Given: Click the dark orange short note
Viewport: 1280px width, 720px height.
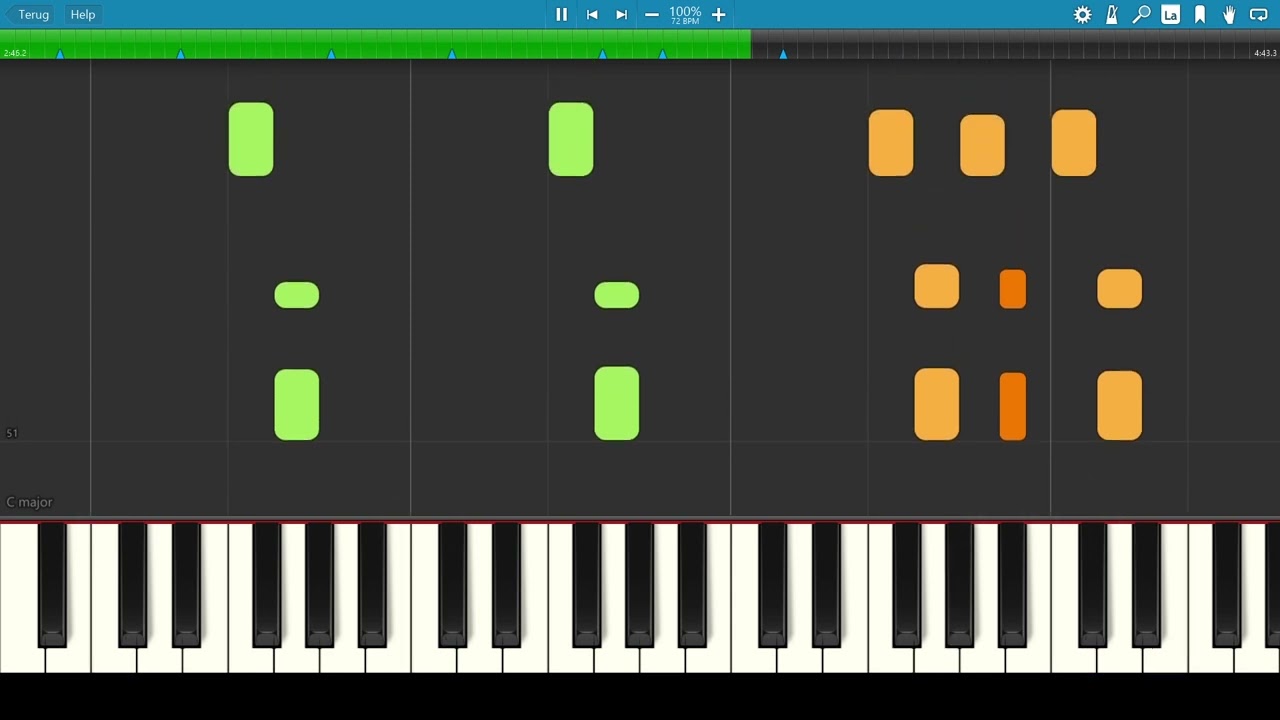Looking at the screenshot, I should pyautogui.click(x=1013, y=289).
